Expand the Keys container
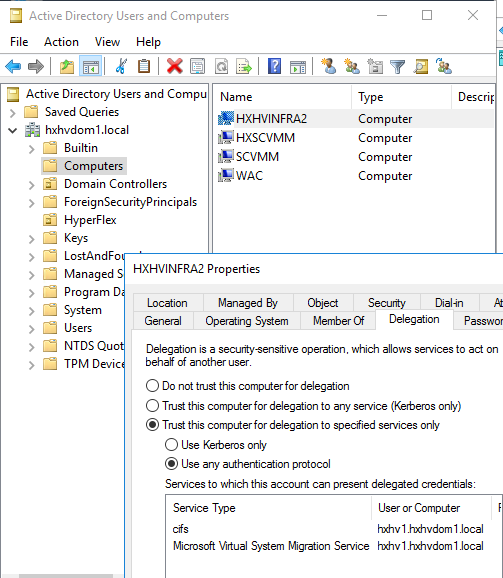503x578 pixels. (x=32, y=239)
